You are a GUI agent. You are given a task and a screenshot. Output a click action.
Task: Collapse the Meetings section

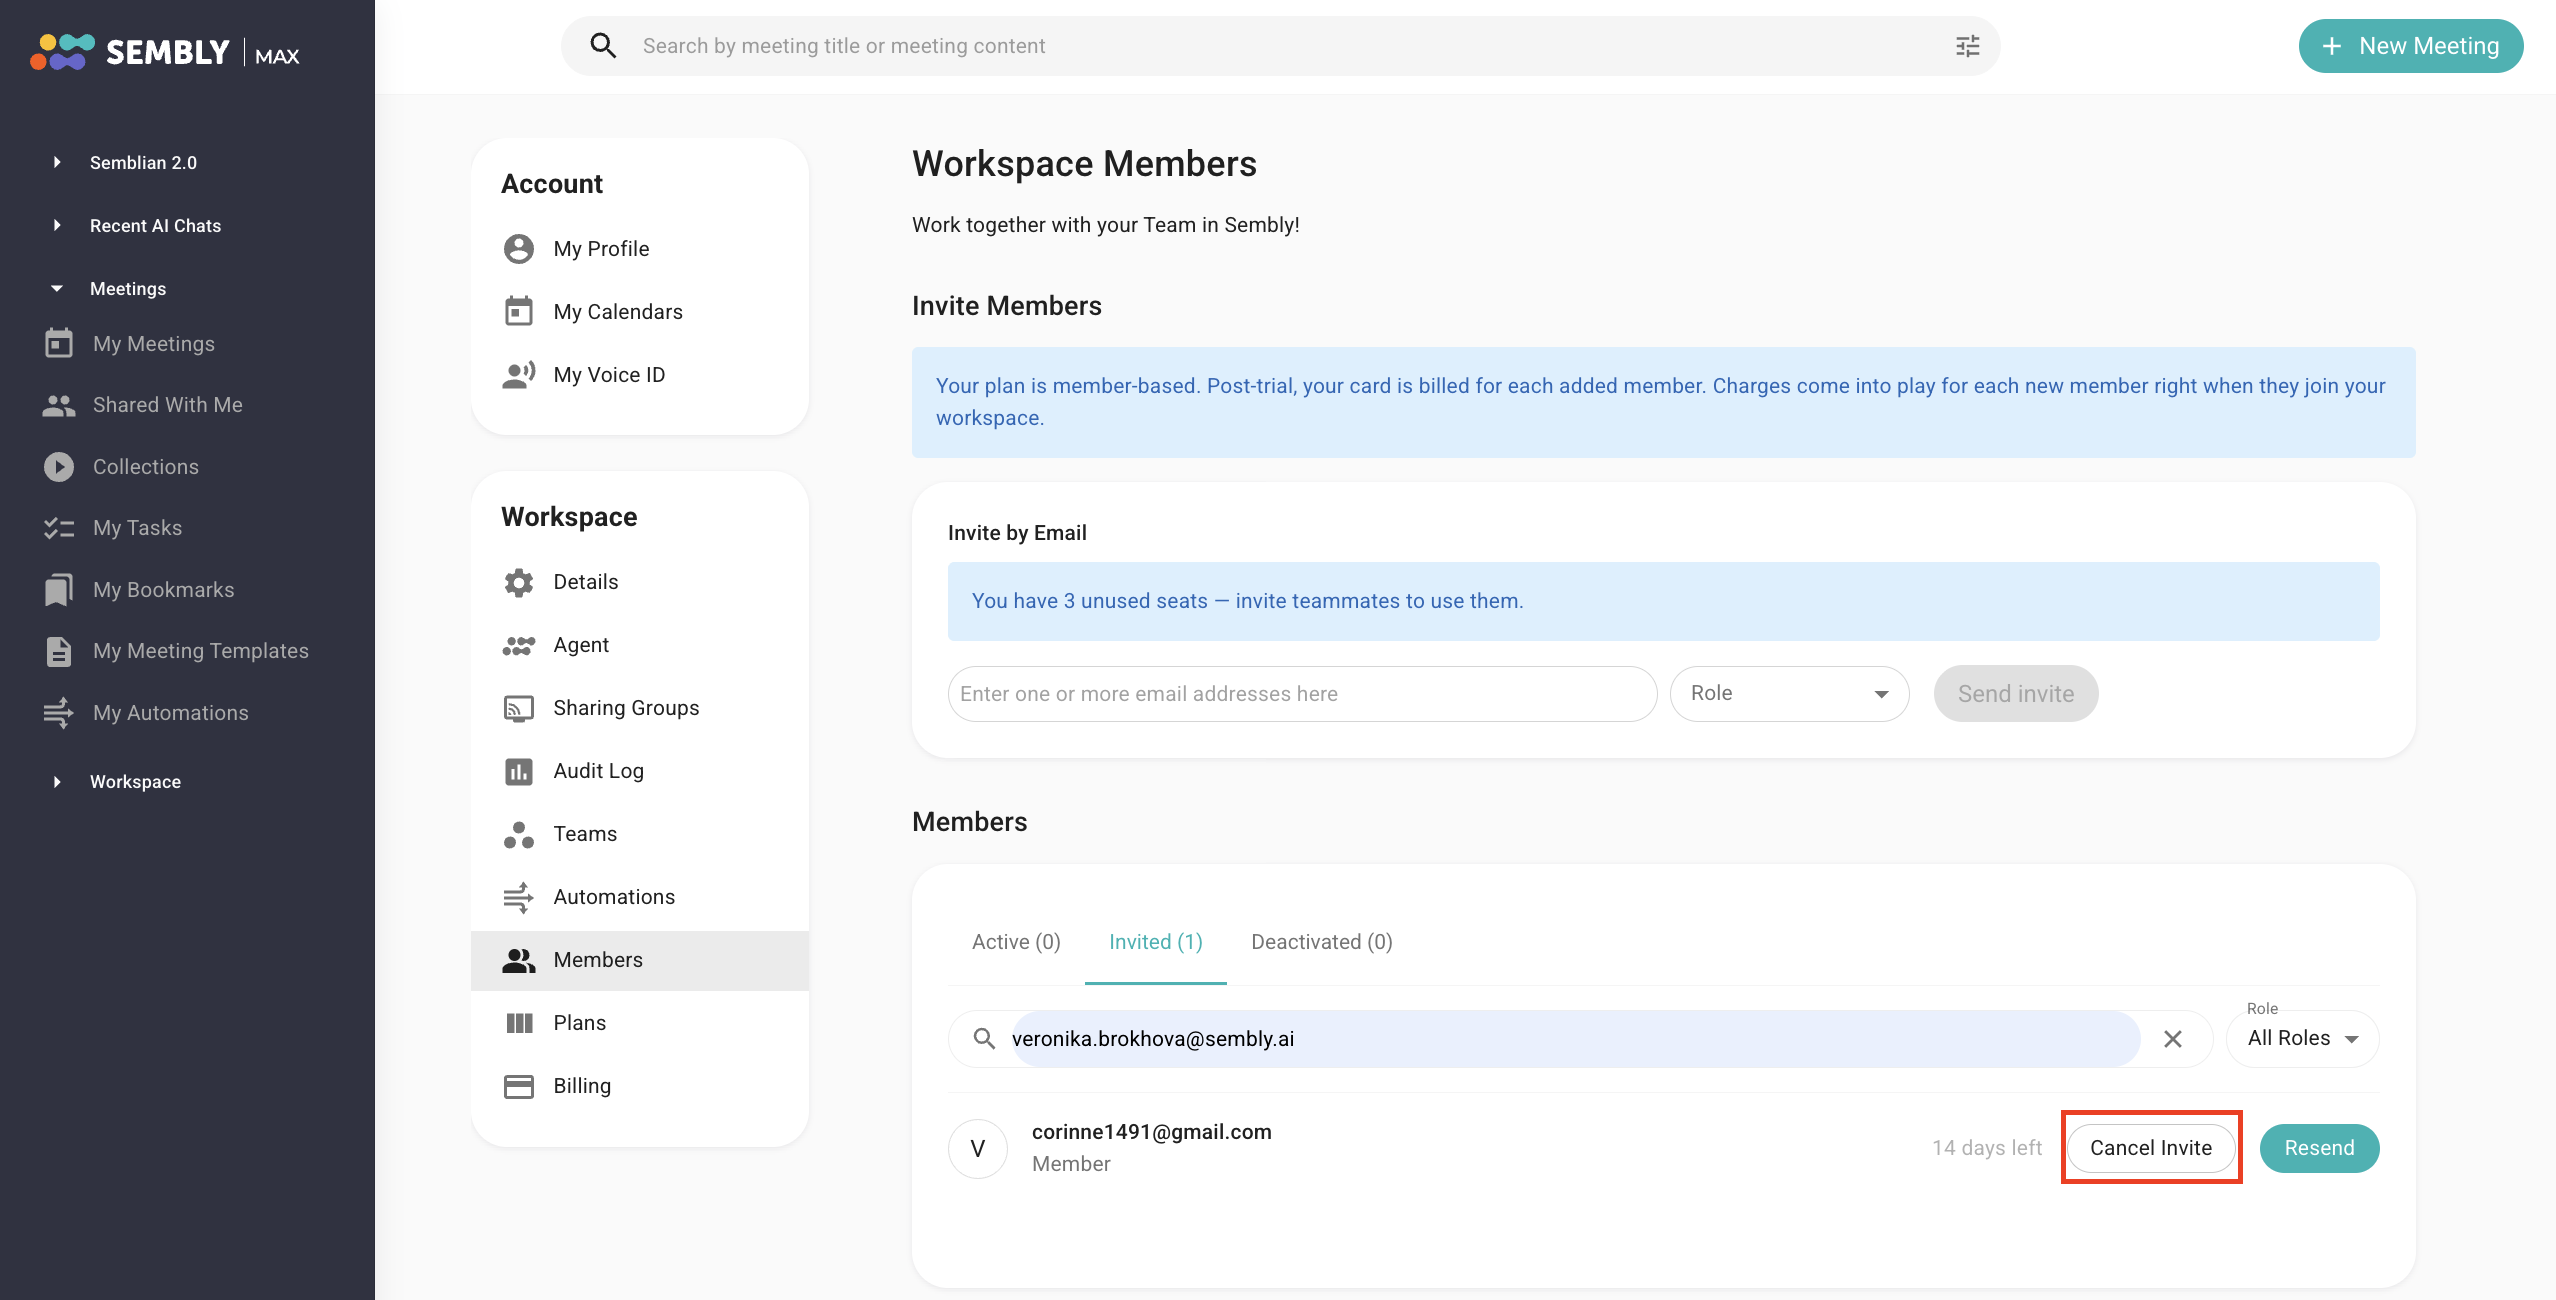(x=57, y=288)
